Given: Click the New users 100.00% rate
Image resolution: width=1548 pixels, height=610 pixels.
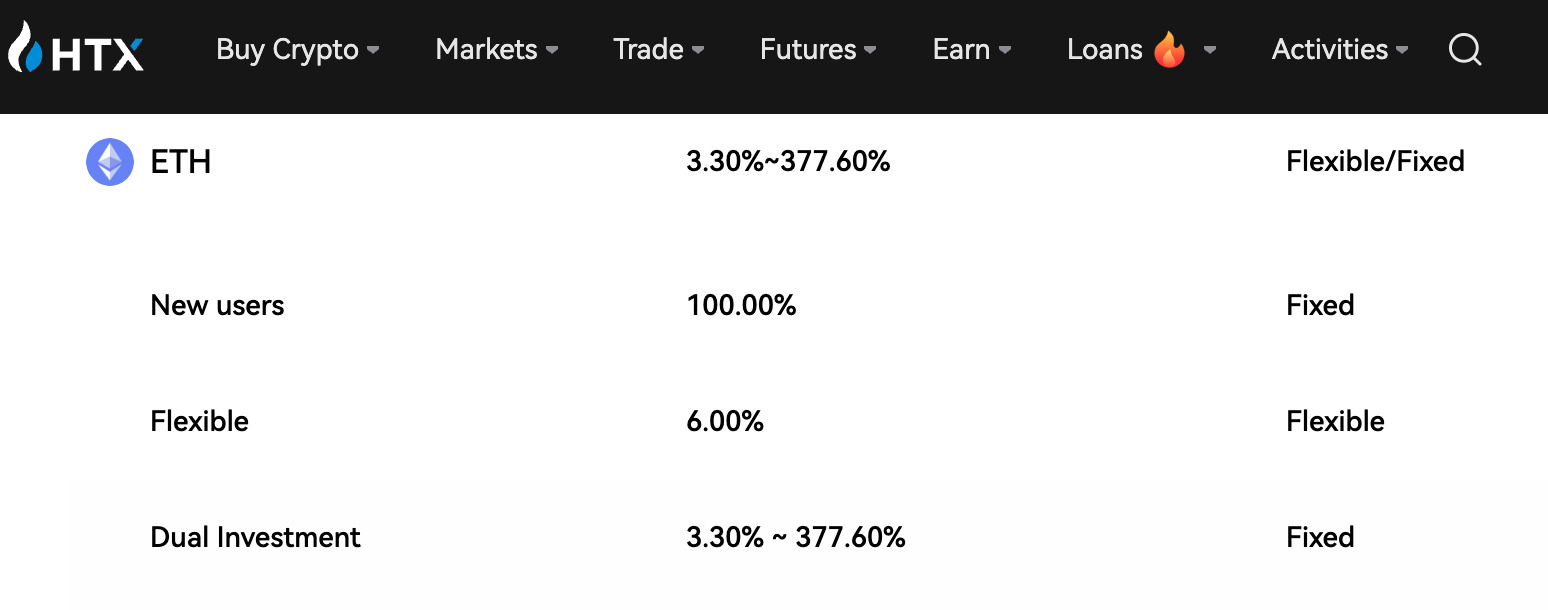Looking at the screenshot, I should coord(741,305).
